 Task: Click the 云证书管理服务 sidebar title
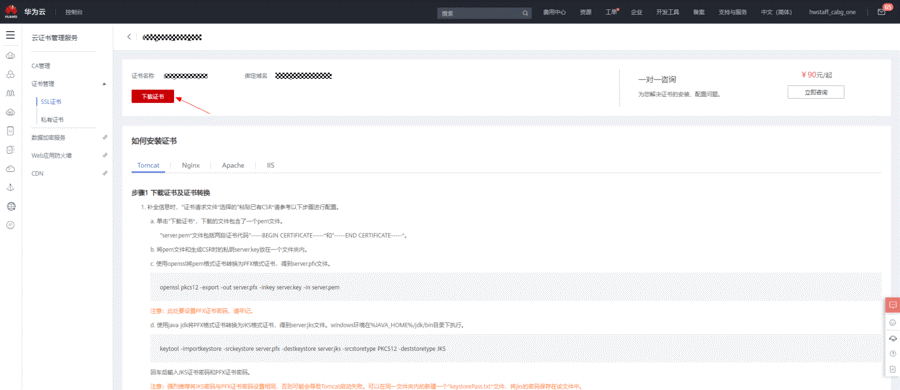pyautogui.click(x=54, y=38)
